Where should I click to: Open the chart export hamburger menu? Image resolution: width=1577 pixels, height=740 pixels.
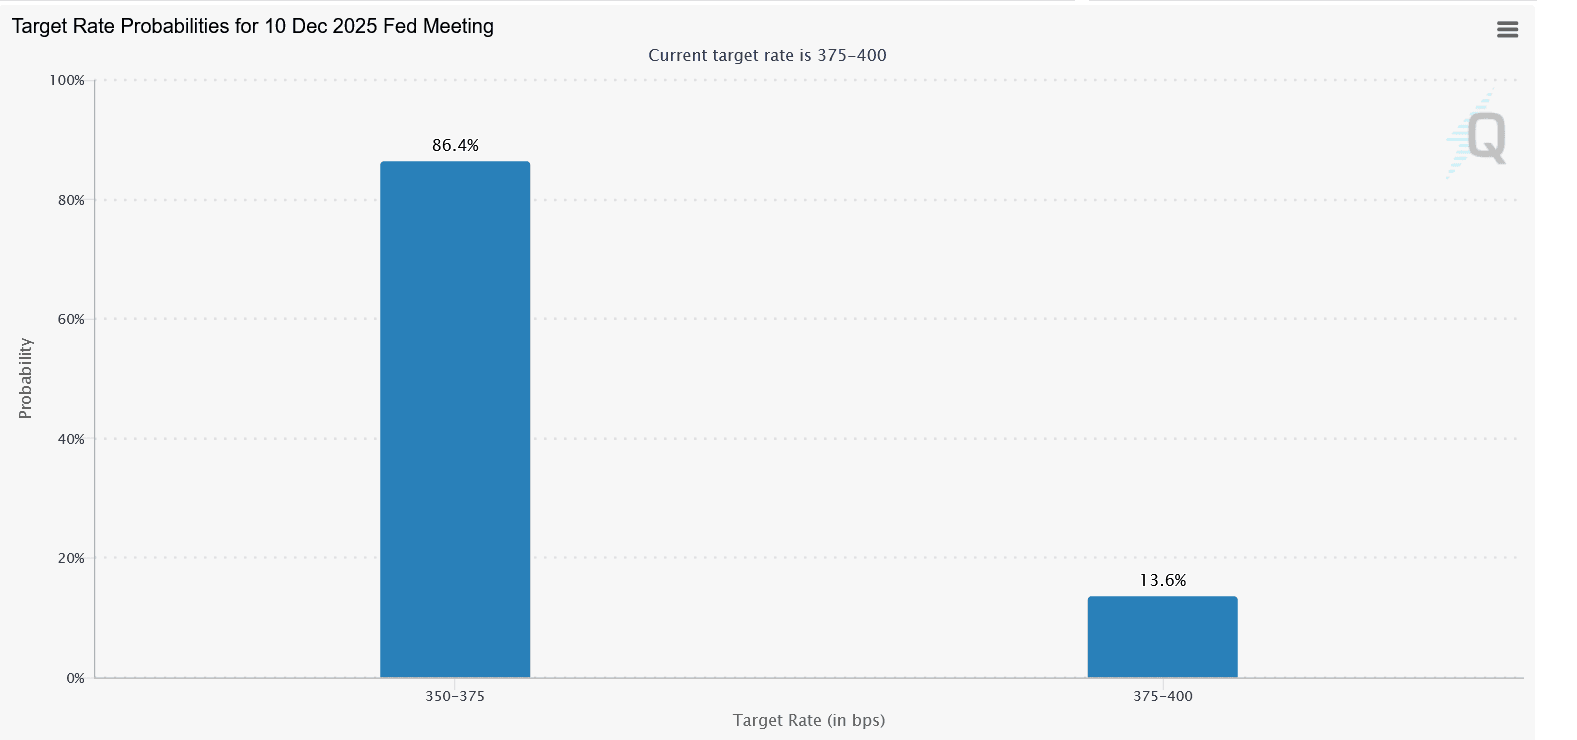1506,29
